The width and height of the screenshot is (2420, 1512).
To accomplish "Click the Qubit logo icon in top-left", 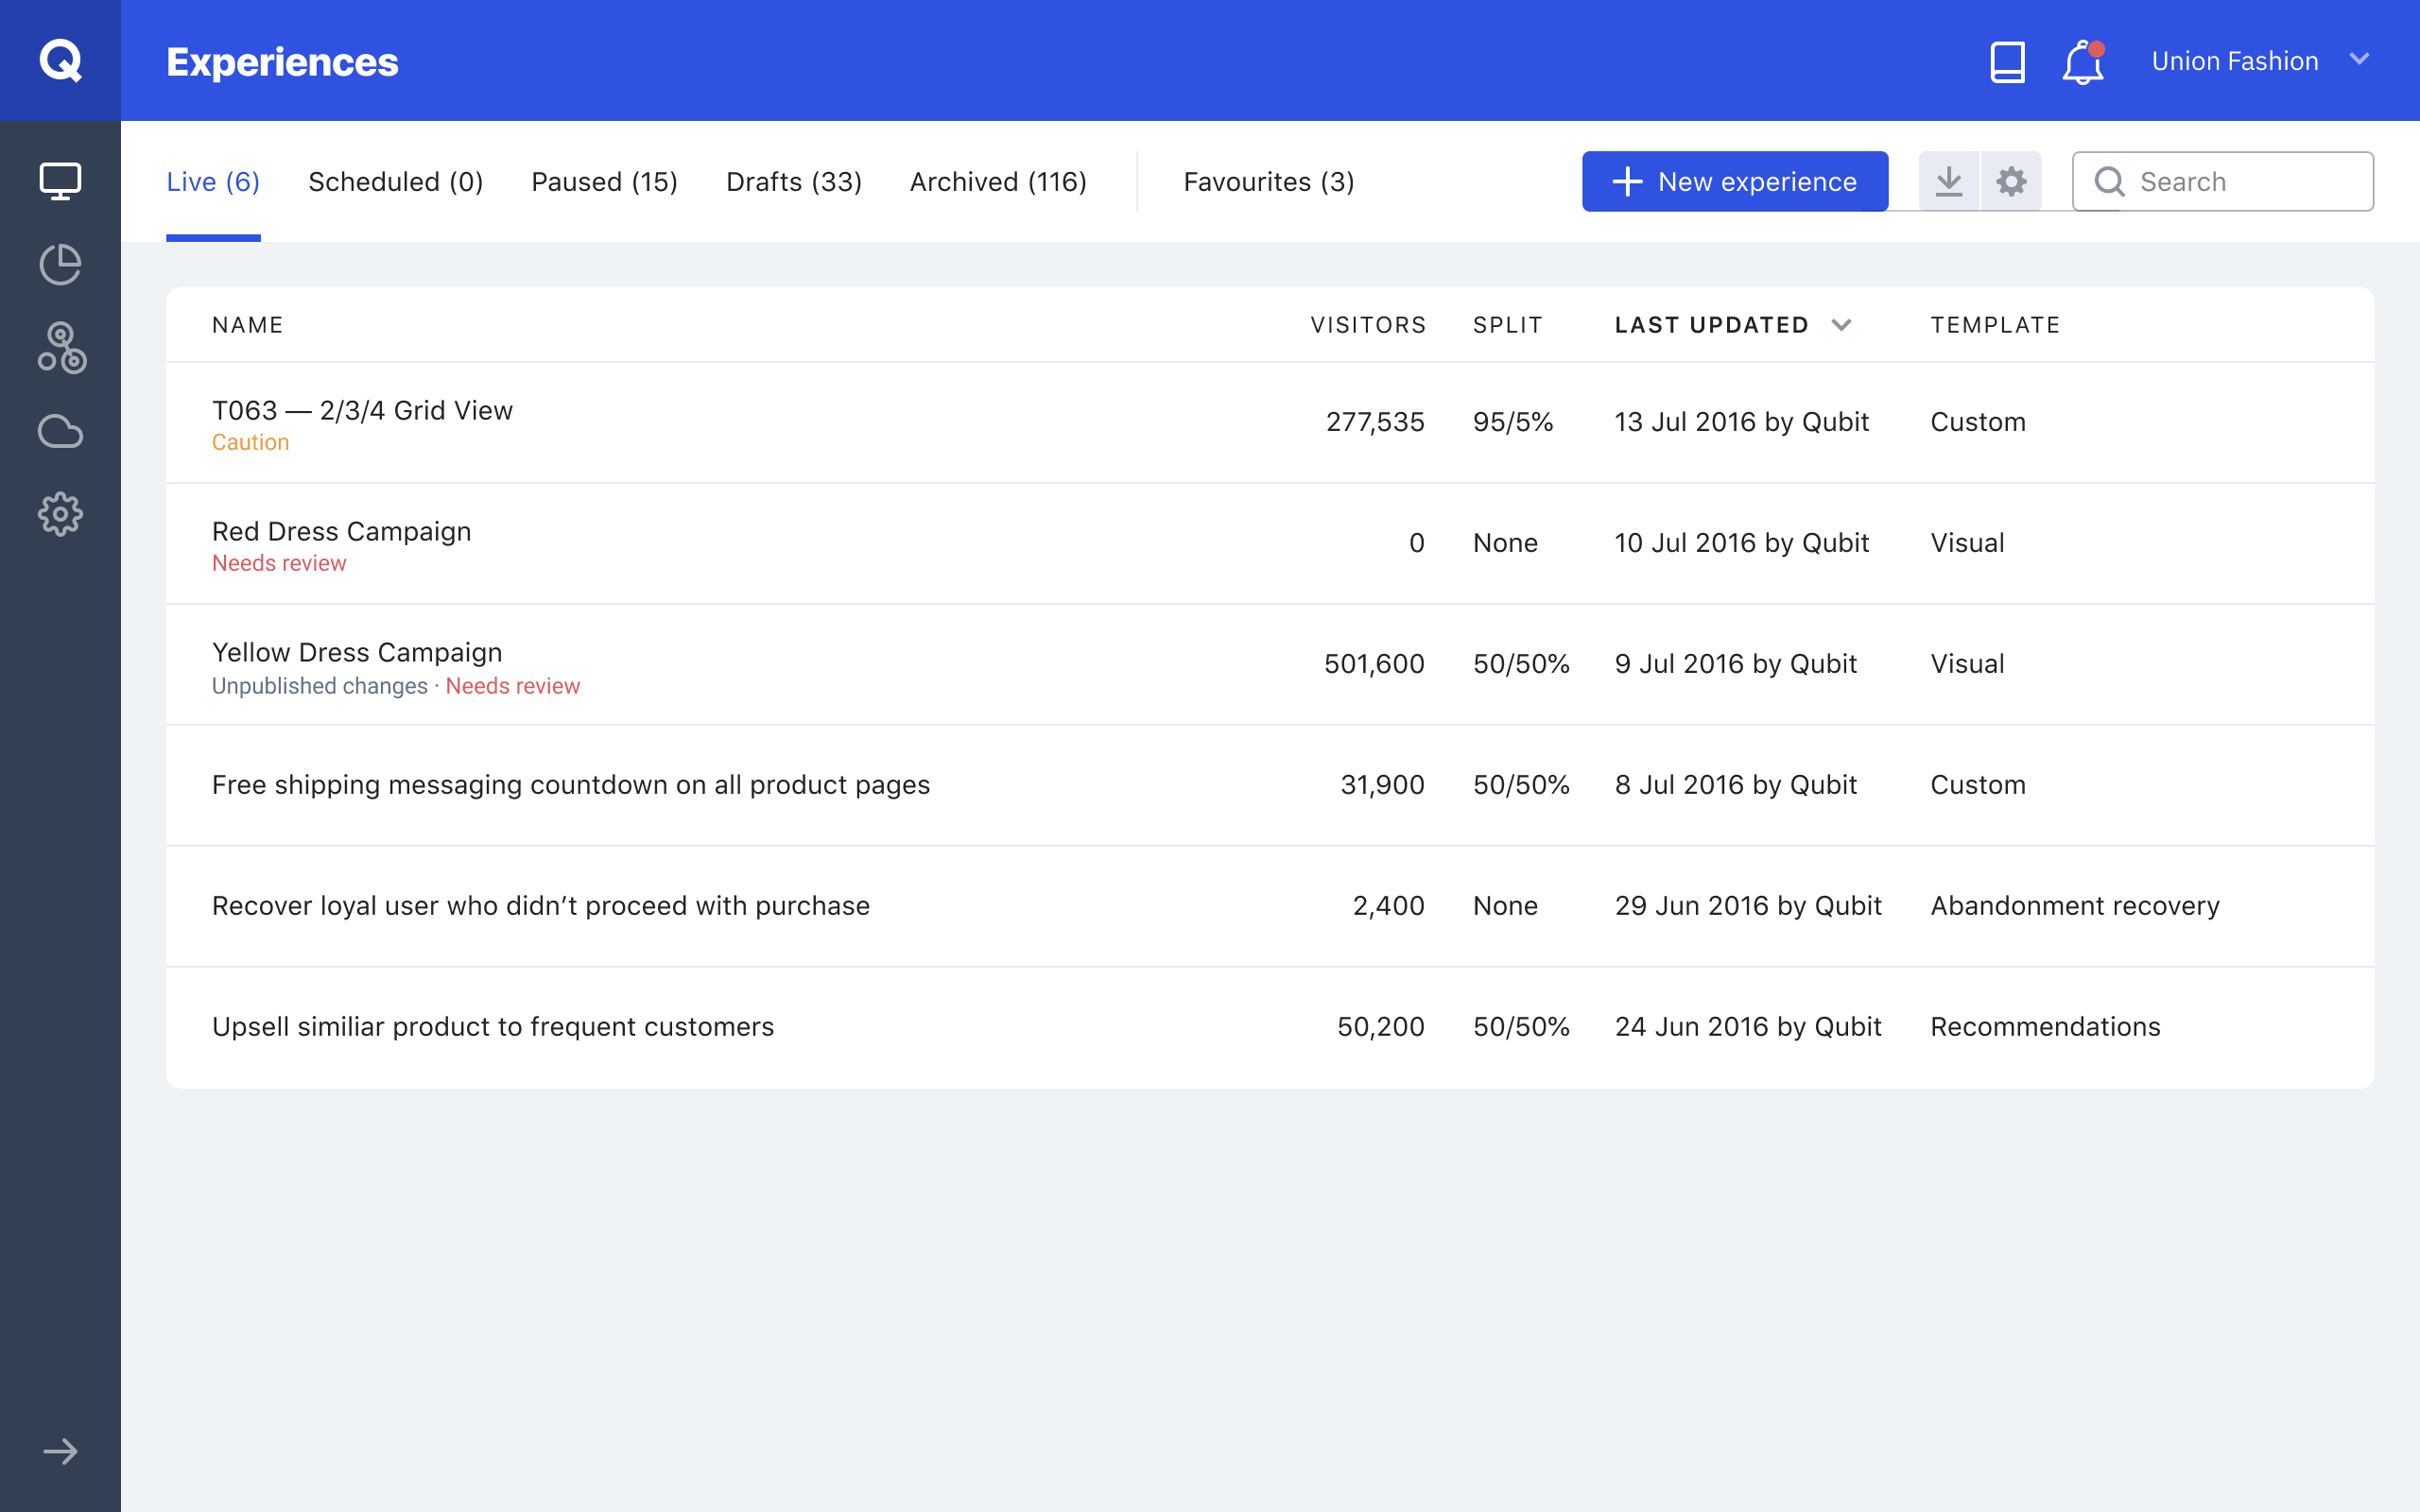I will pyautogui.click(x=61, y=61).
